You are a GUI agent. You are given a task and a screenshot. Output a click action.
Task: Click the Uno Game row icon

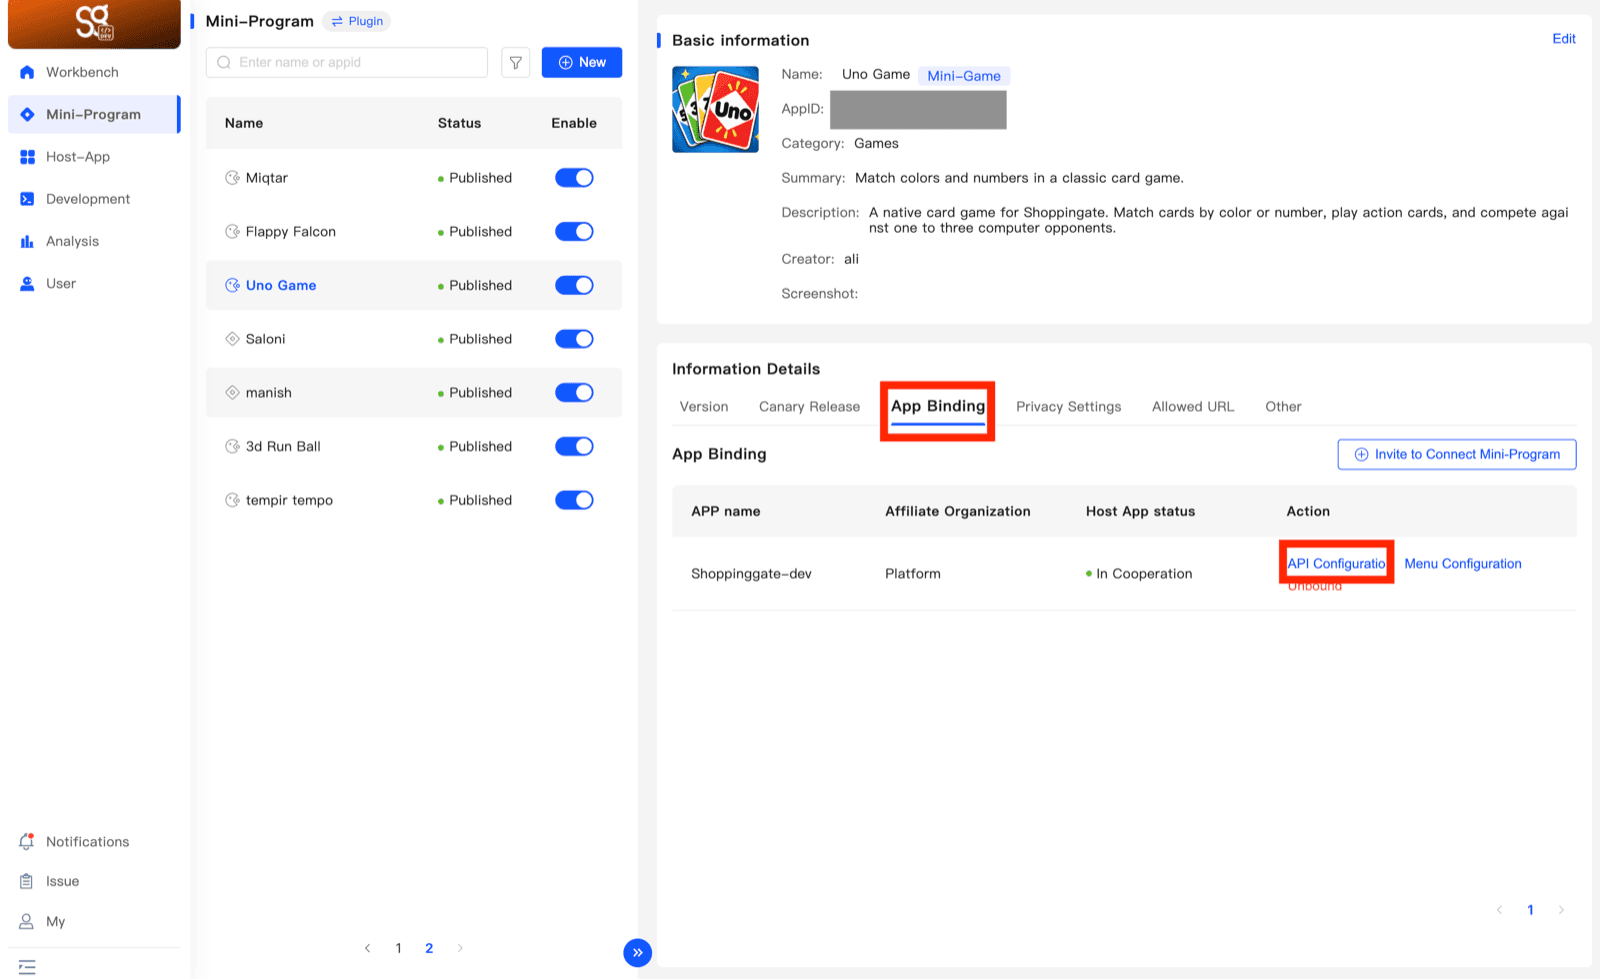(x=232, y=285)
